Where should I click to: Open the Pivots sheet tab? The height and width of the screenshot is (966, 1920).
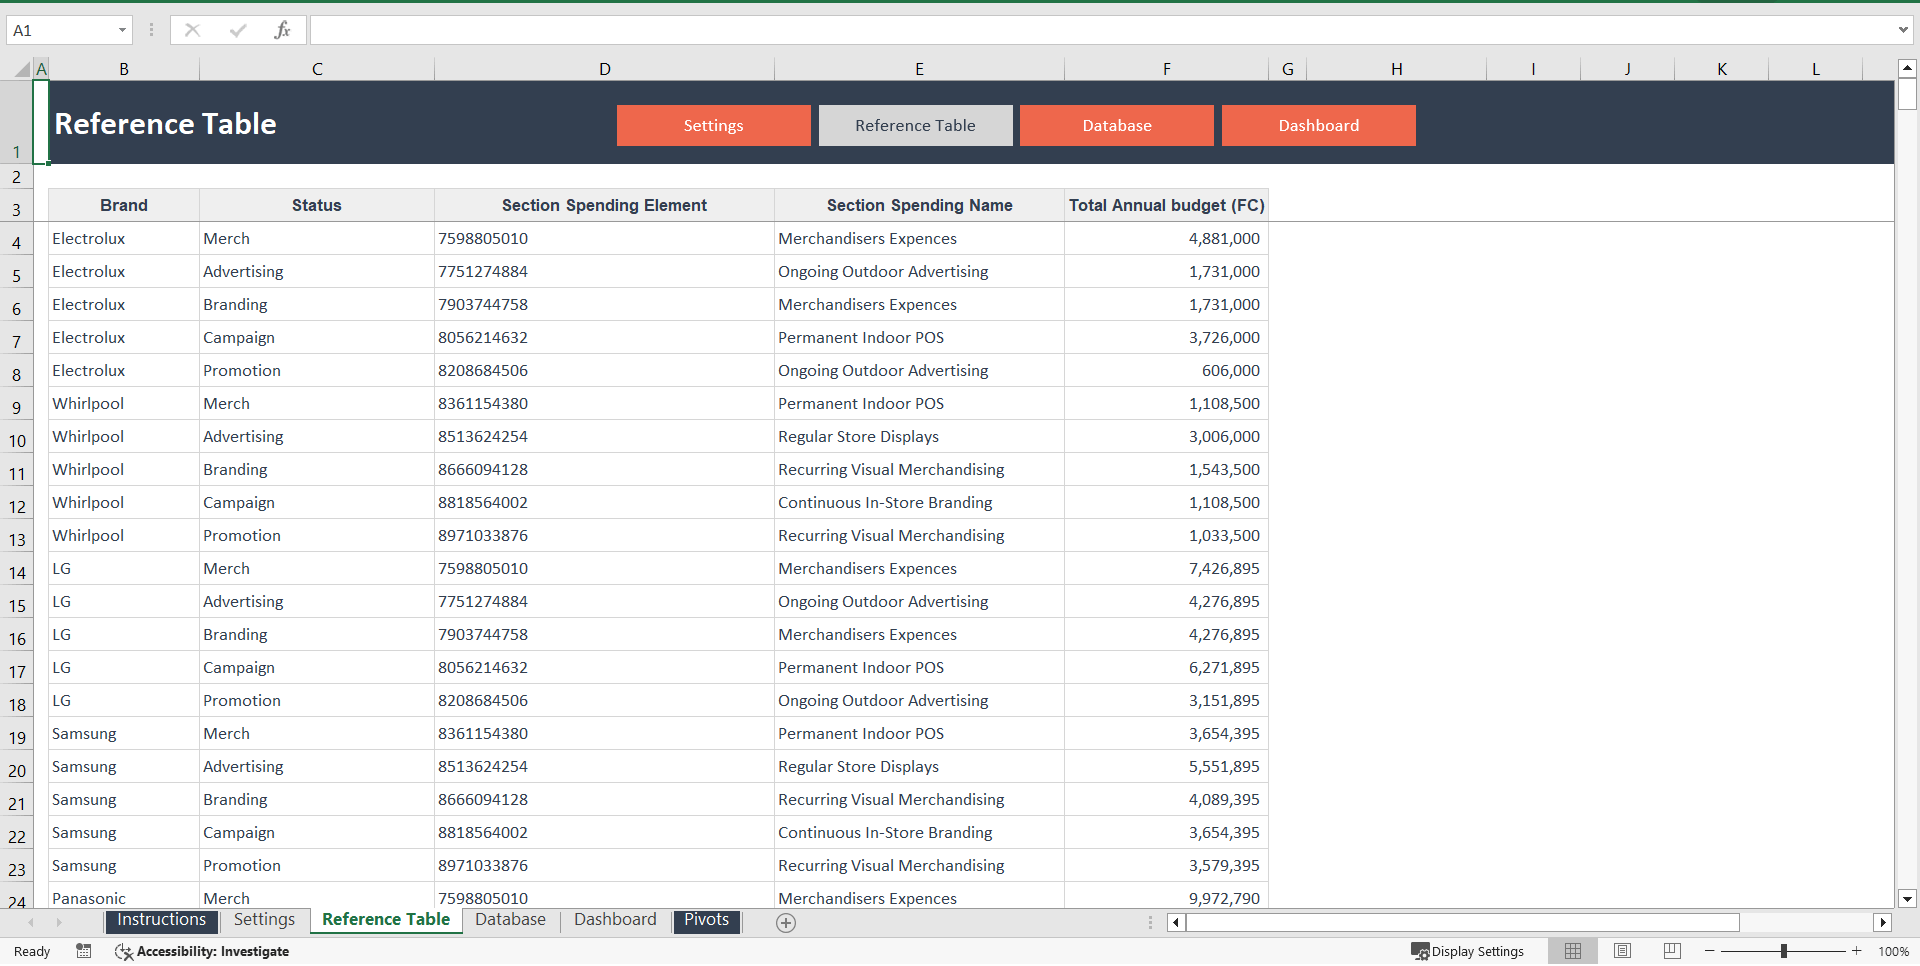coord(707,920)
